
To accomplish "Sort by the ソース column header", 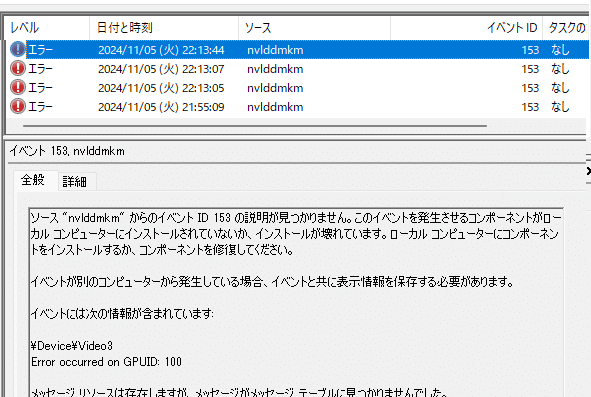I will (314, 28).
